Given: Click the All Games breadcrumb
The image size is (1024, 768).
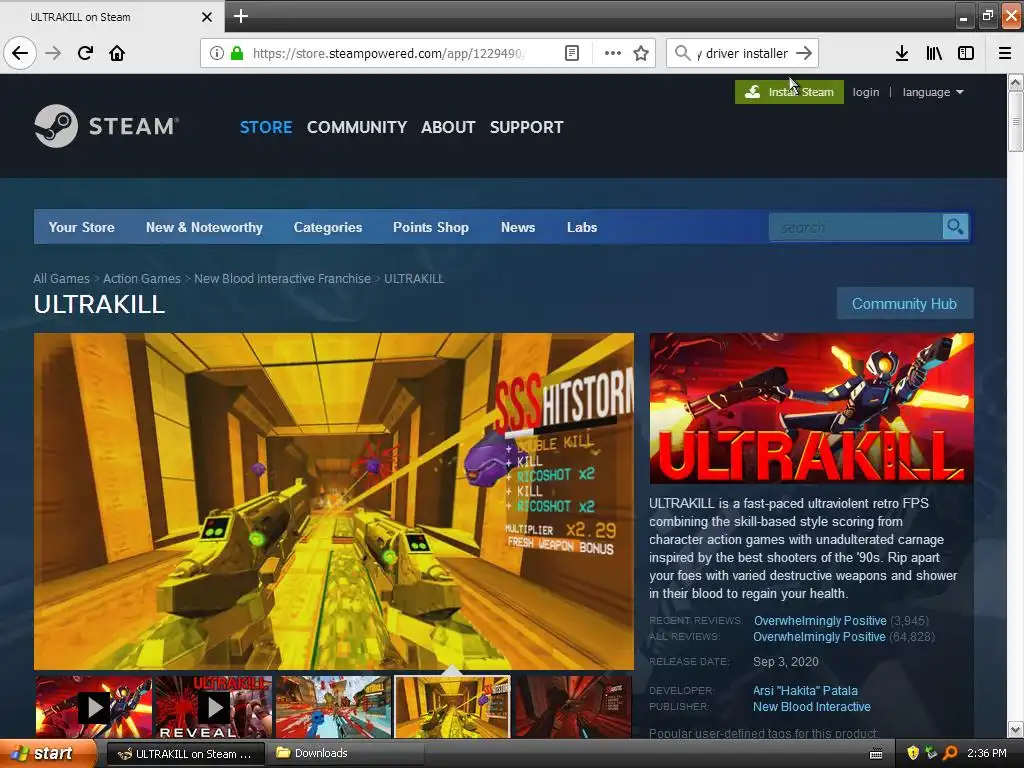Looking at the screenshot, I should click(61, 278).
